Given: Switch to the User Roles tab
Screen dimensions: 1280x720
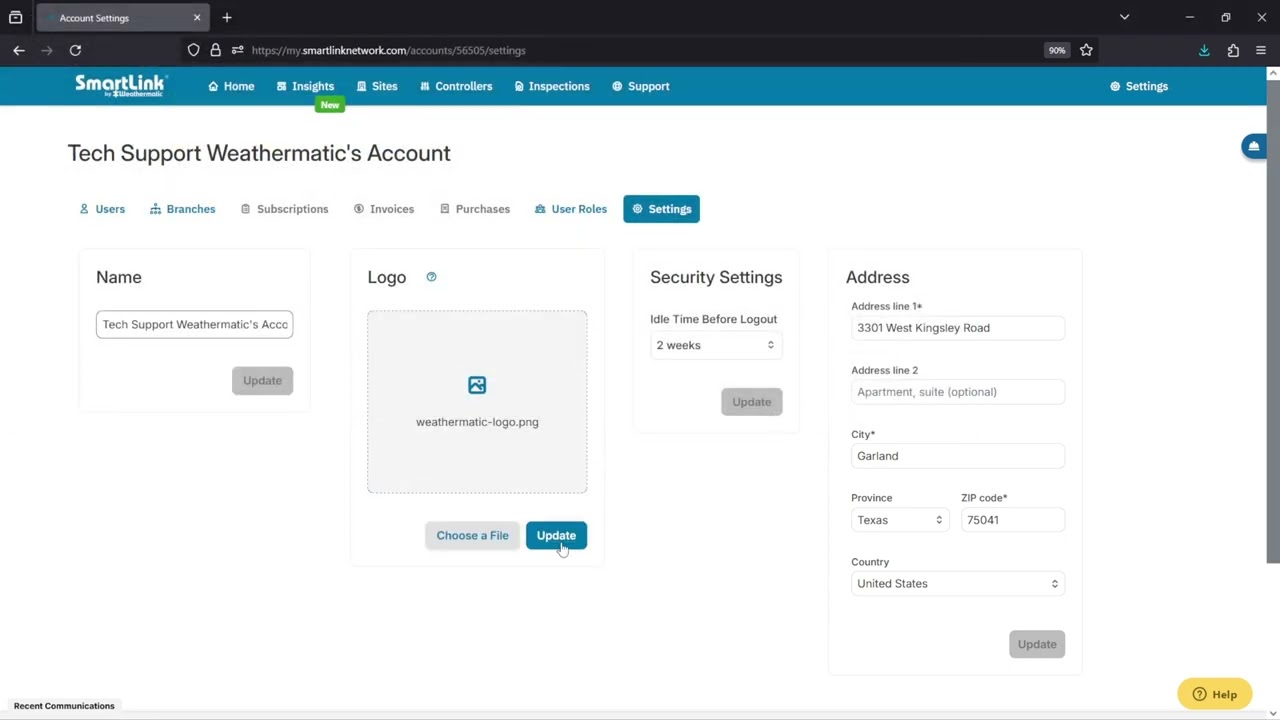Looking at the screenshot, I should click(571, 209).
